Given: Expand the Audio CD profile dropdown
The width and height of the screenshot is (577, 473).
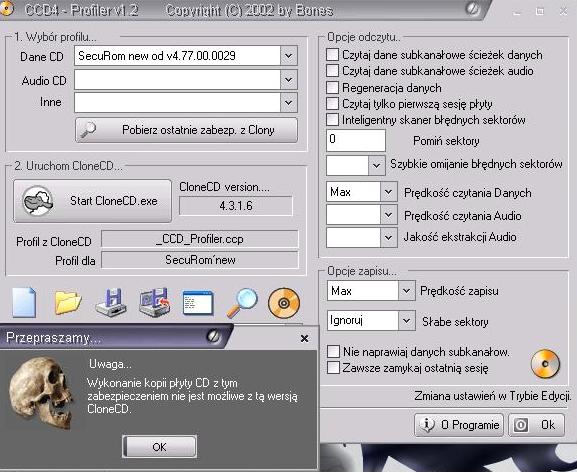Looking at the screenshot, I should [x=288, y=80].
